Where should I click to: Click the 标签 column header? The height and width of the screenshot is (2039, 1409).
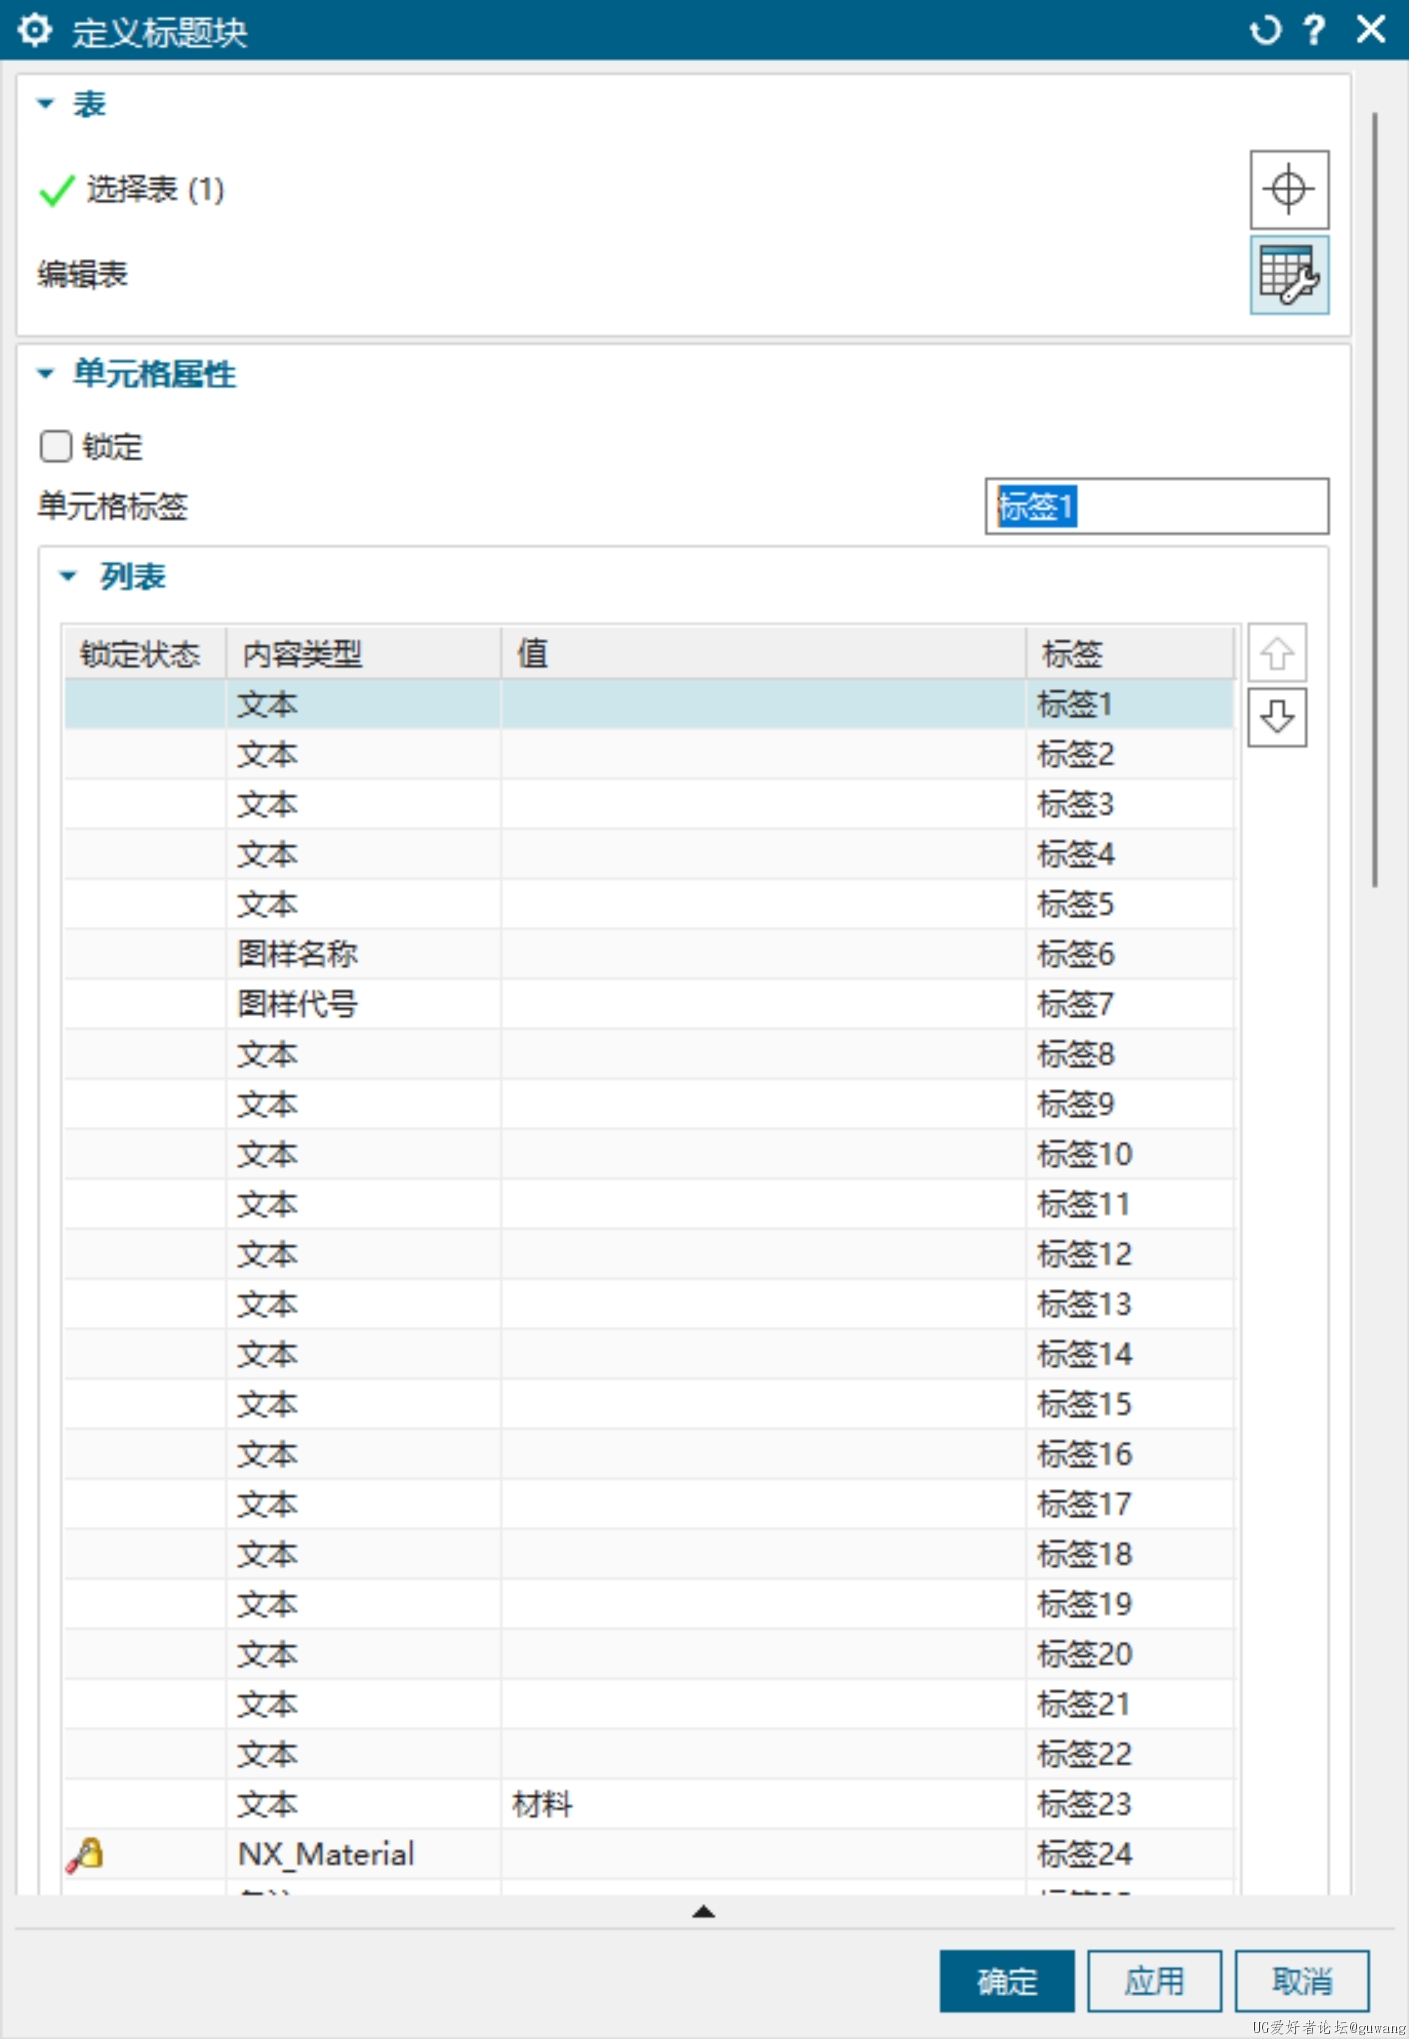(1130, 654)
